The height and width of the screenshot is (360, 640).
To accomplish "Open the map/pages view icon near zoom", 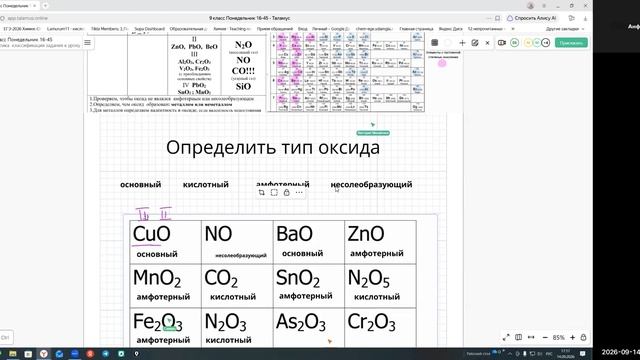I will pos(518,337).
